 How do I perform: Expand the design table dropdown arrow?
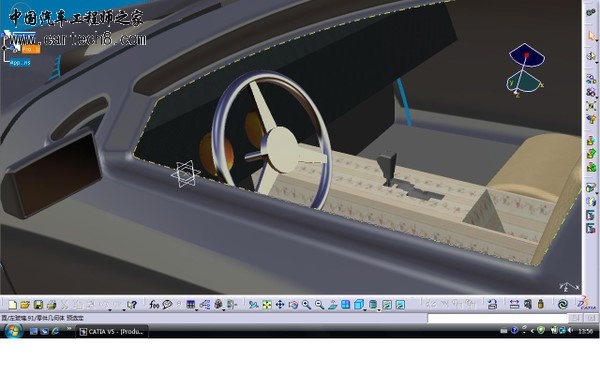(196, 309)
